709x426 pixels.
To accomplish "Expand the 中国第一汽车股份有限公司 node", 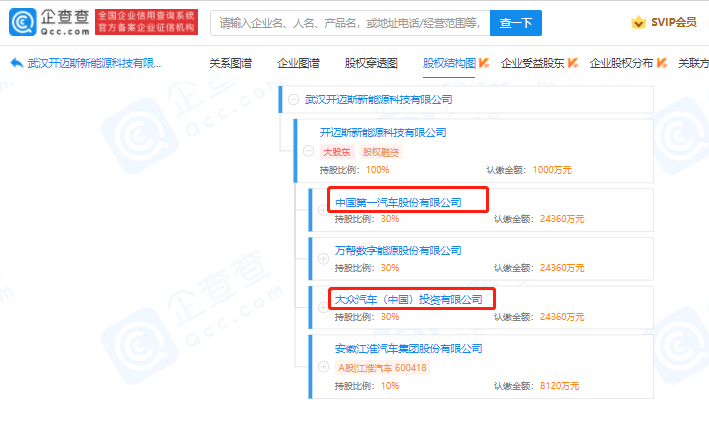I will tap(323, 210).
